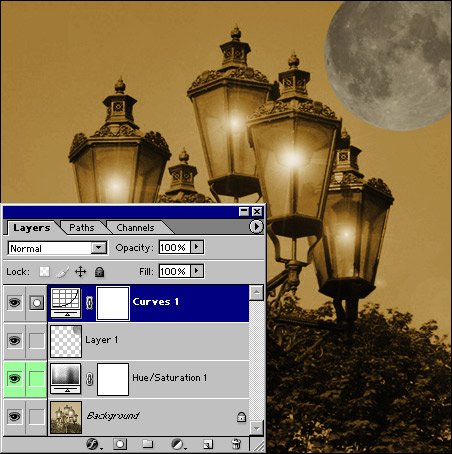The width and height of the screenshot is (452, 454).
Task: Open the Opacity slider arrow
Action: (197, 247)
